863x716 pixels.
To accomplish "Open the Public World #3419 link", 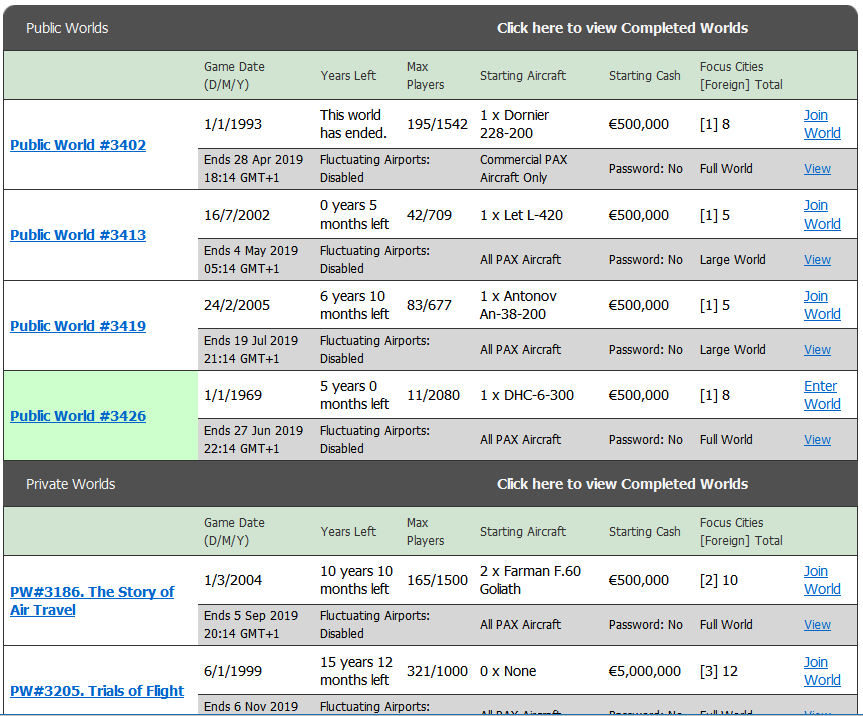I will pyautogui.click(x=78, y=326).
